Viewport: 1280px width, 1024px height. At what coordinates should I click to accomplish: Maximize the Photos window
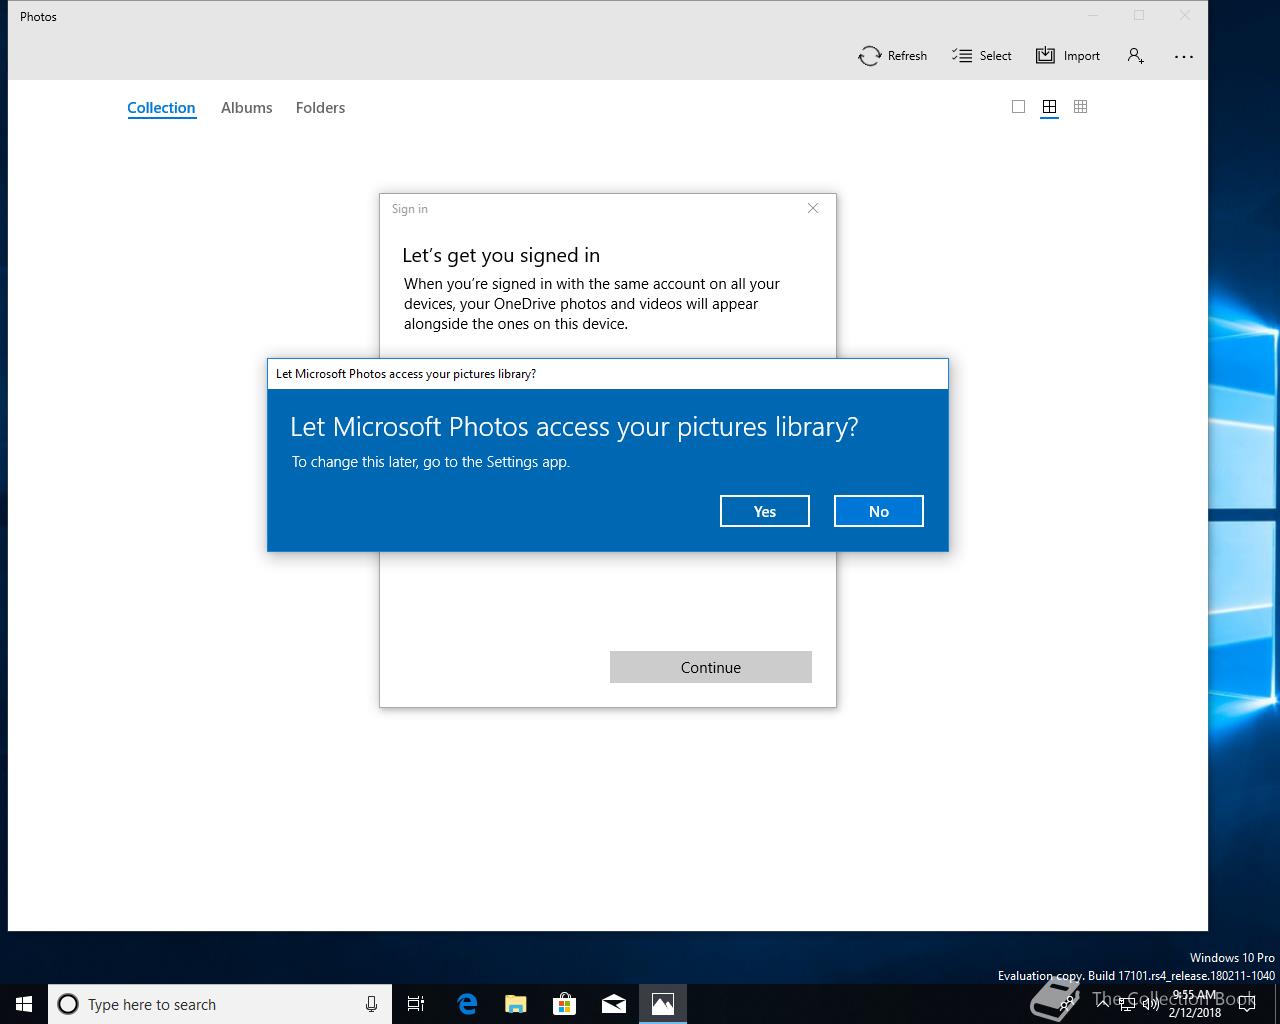(x=1139, y=16)
